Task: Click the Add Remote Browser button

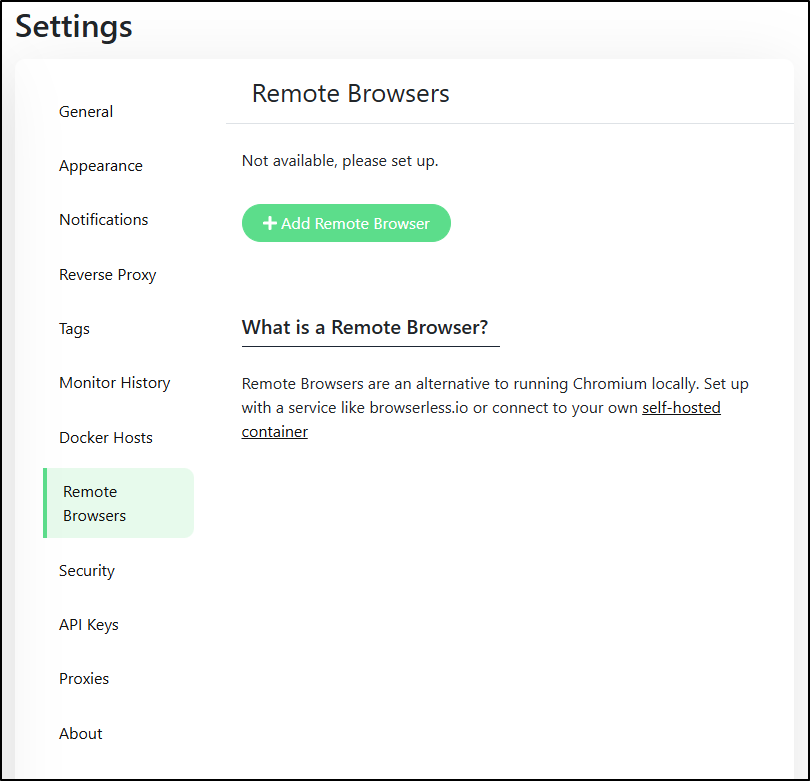Action: click(x=346, y=223)
